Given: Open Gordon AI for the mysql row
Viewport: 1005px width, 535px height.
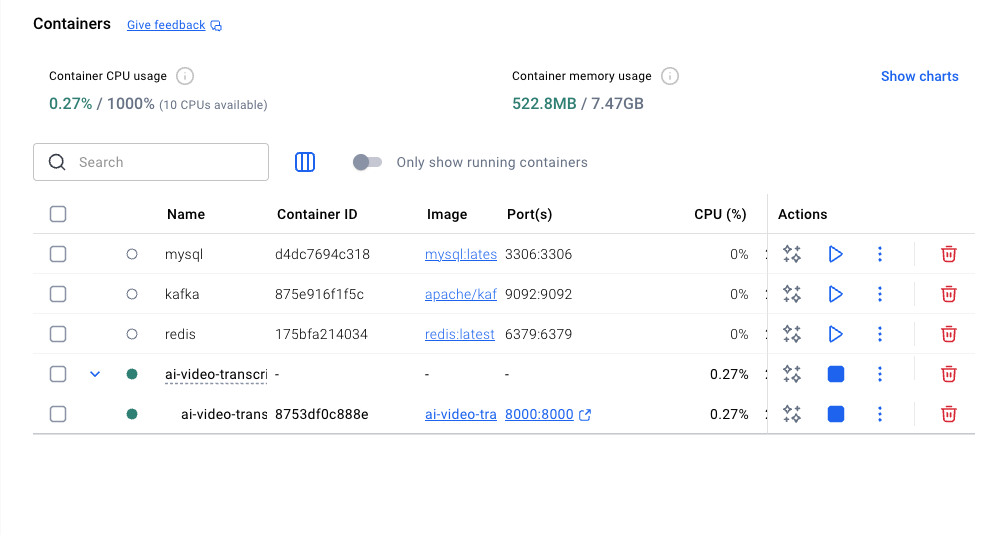Looking at the screenshot, I should [x=792, y=254].
